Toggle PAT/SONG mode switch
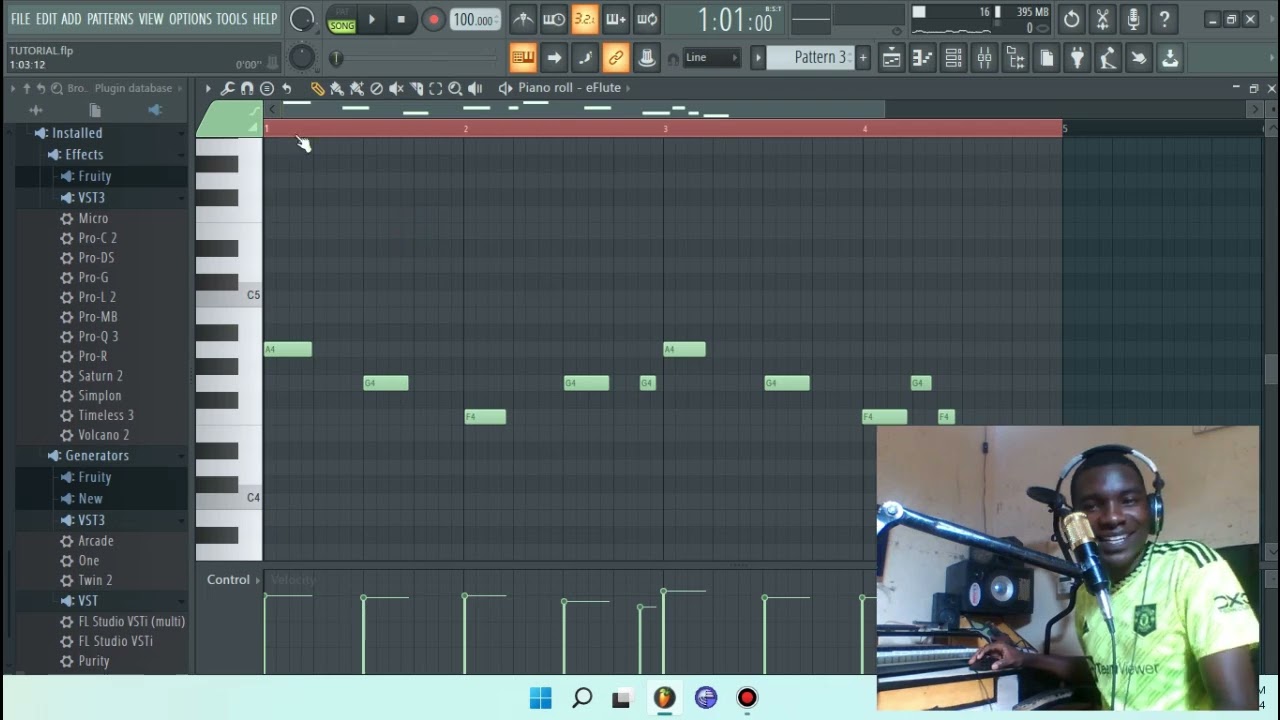The width and height of the screenshot is (1280, 720). click(x=342, y=19)
